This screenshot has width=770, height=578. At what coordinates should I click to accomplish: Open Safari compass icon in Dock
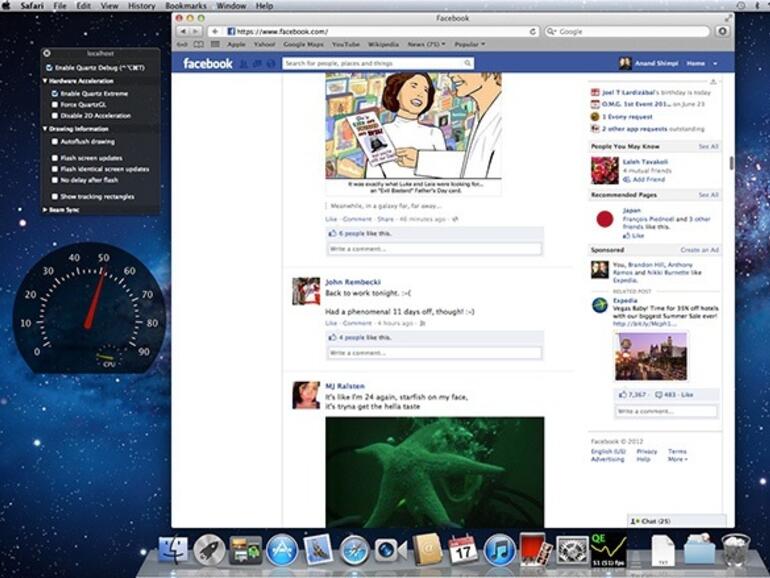tap(354, 550)
